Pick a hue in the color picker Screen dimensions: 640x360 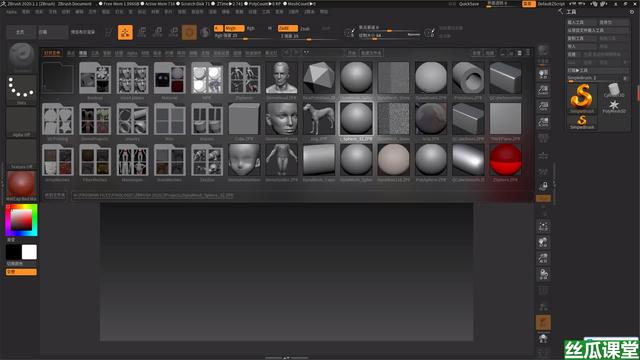[21, 220]
